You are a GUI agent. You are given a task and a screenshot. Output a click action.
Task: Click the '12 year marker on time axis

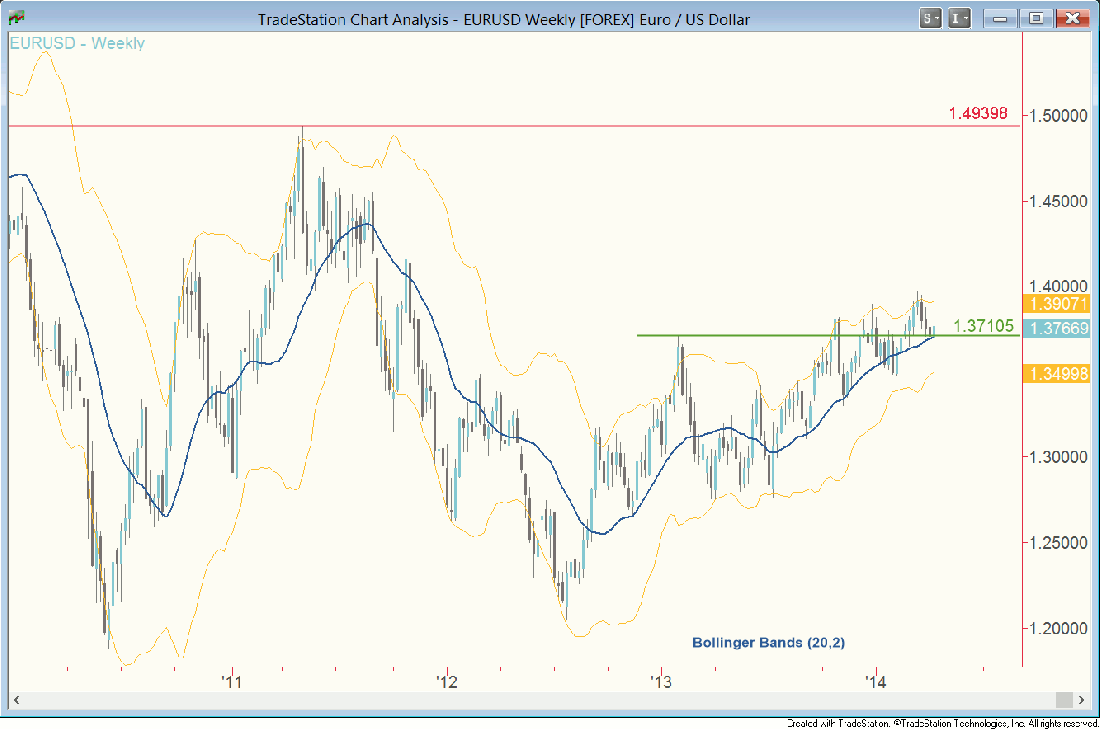(446, 682)
